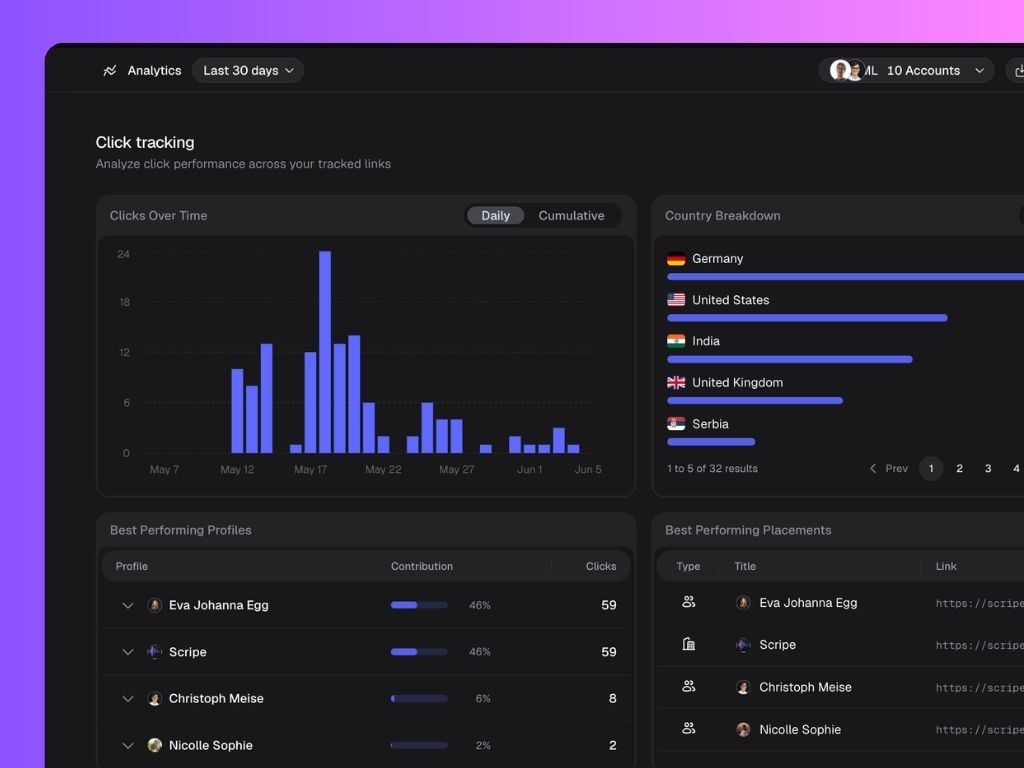Click the account avatars in header
Image resolution: width=1024 pixels, height=768 pixels.
click(848, 70)
